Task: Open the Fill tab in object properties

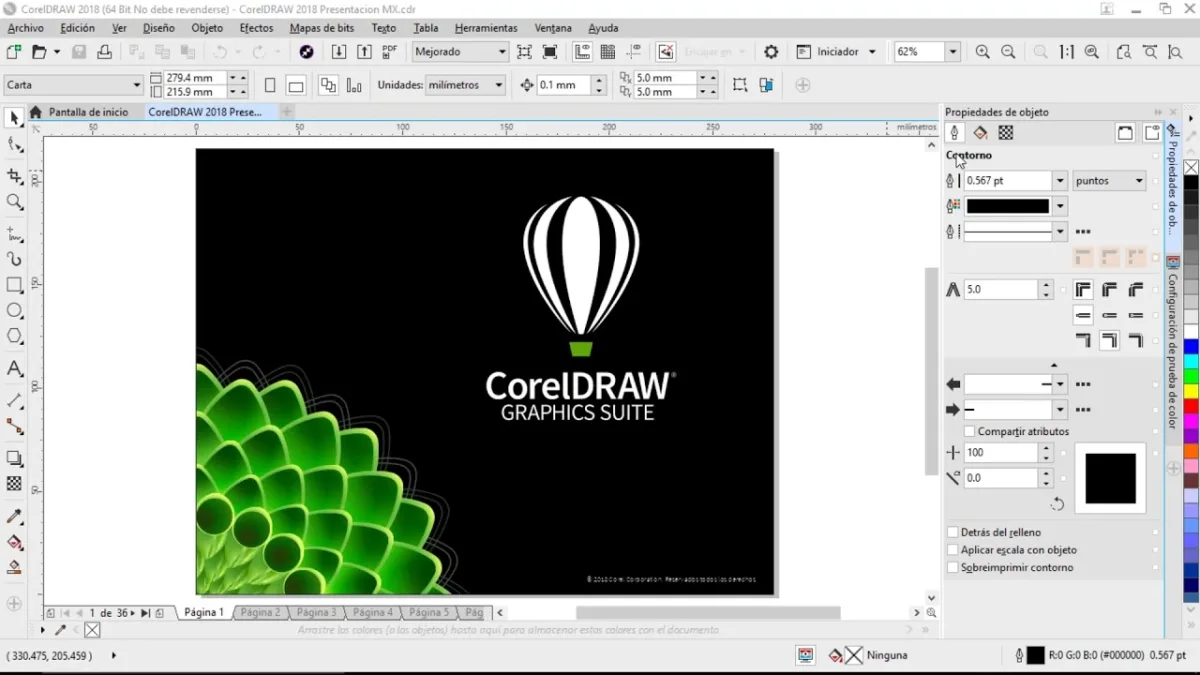Action: pyautogui.click(x=980, y=133)
